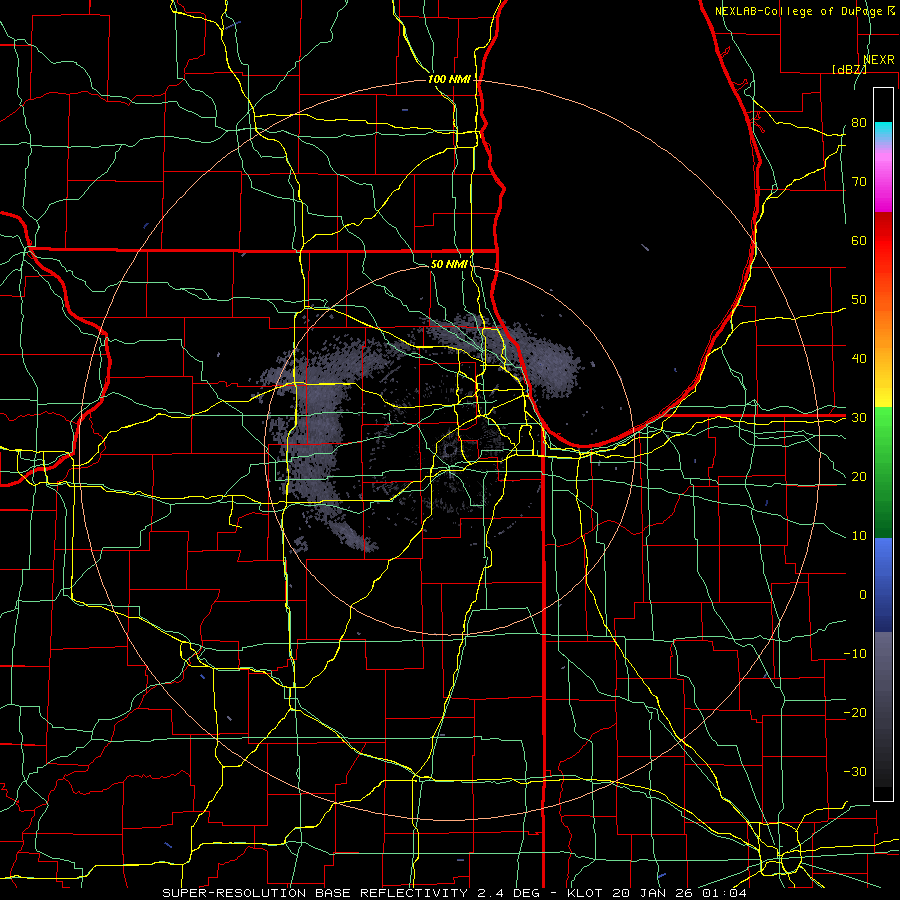Click the 0 dBZ scale label
900x900 pixels.
[863, 595]
